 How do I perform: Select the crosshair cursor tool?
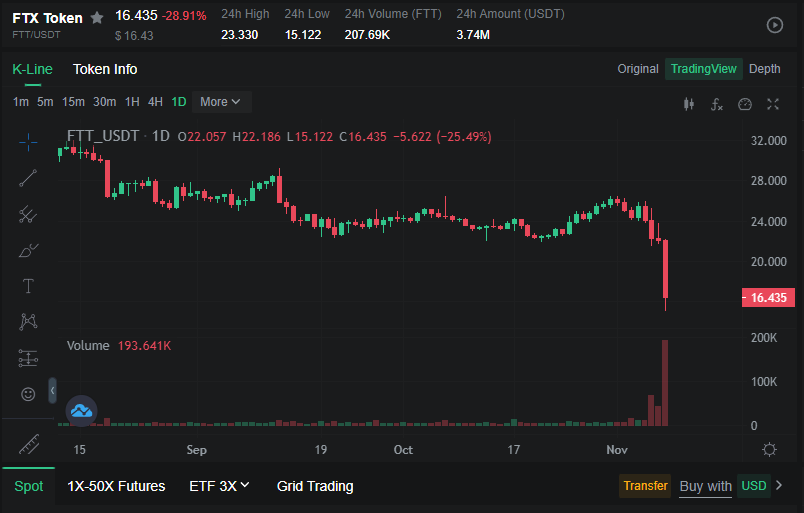click(x=28, y=142)
